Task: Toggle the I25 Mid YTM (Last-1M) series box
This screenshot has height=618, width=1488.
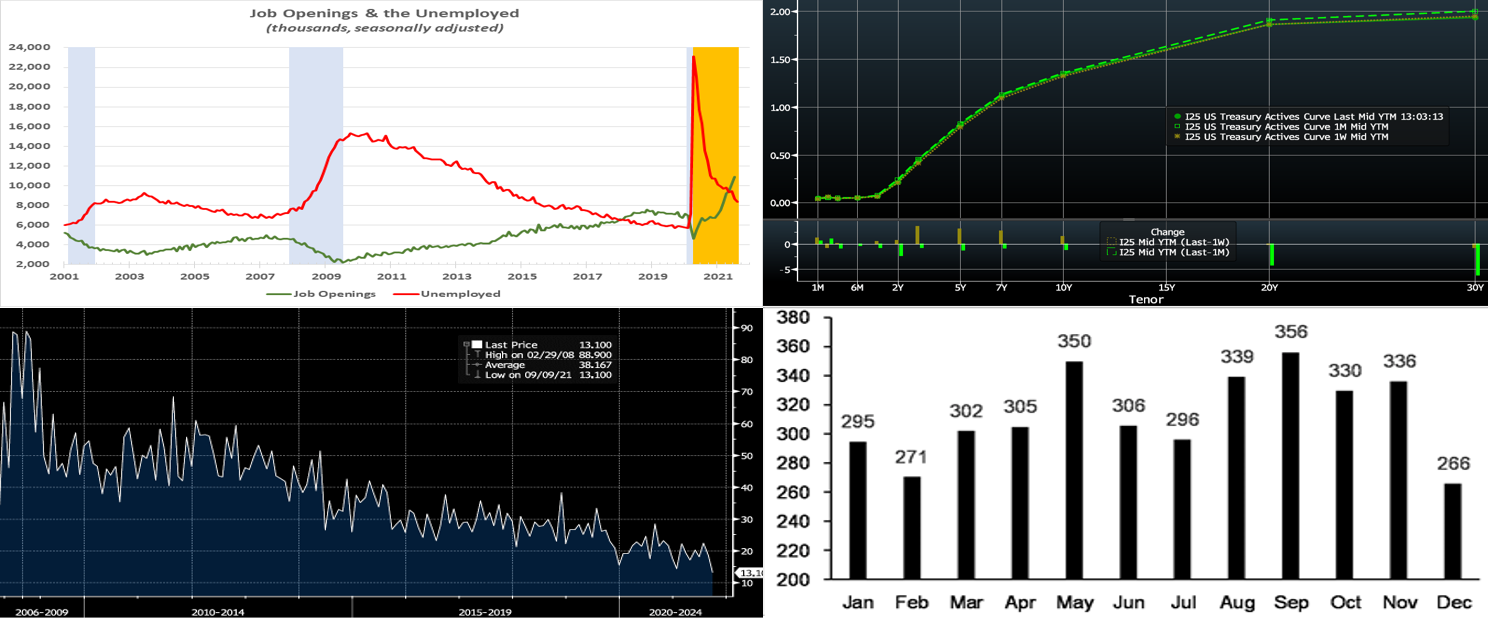Action: click(1110, 253)
